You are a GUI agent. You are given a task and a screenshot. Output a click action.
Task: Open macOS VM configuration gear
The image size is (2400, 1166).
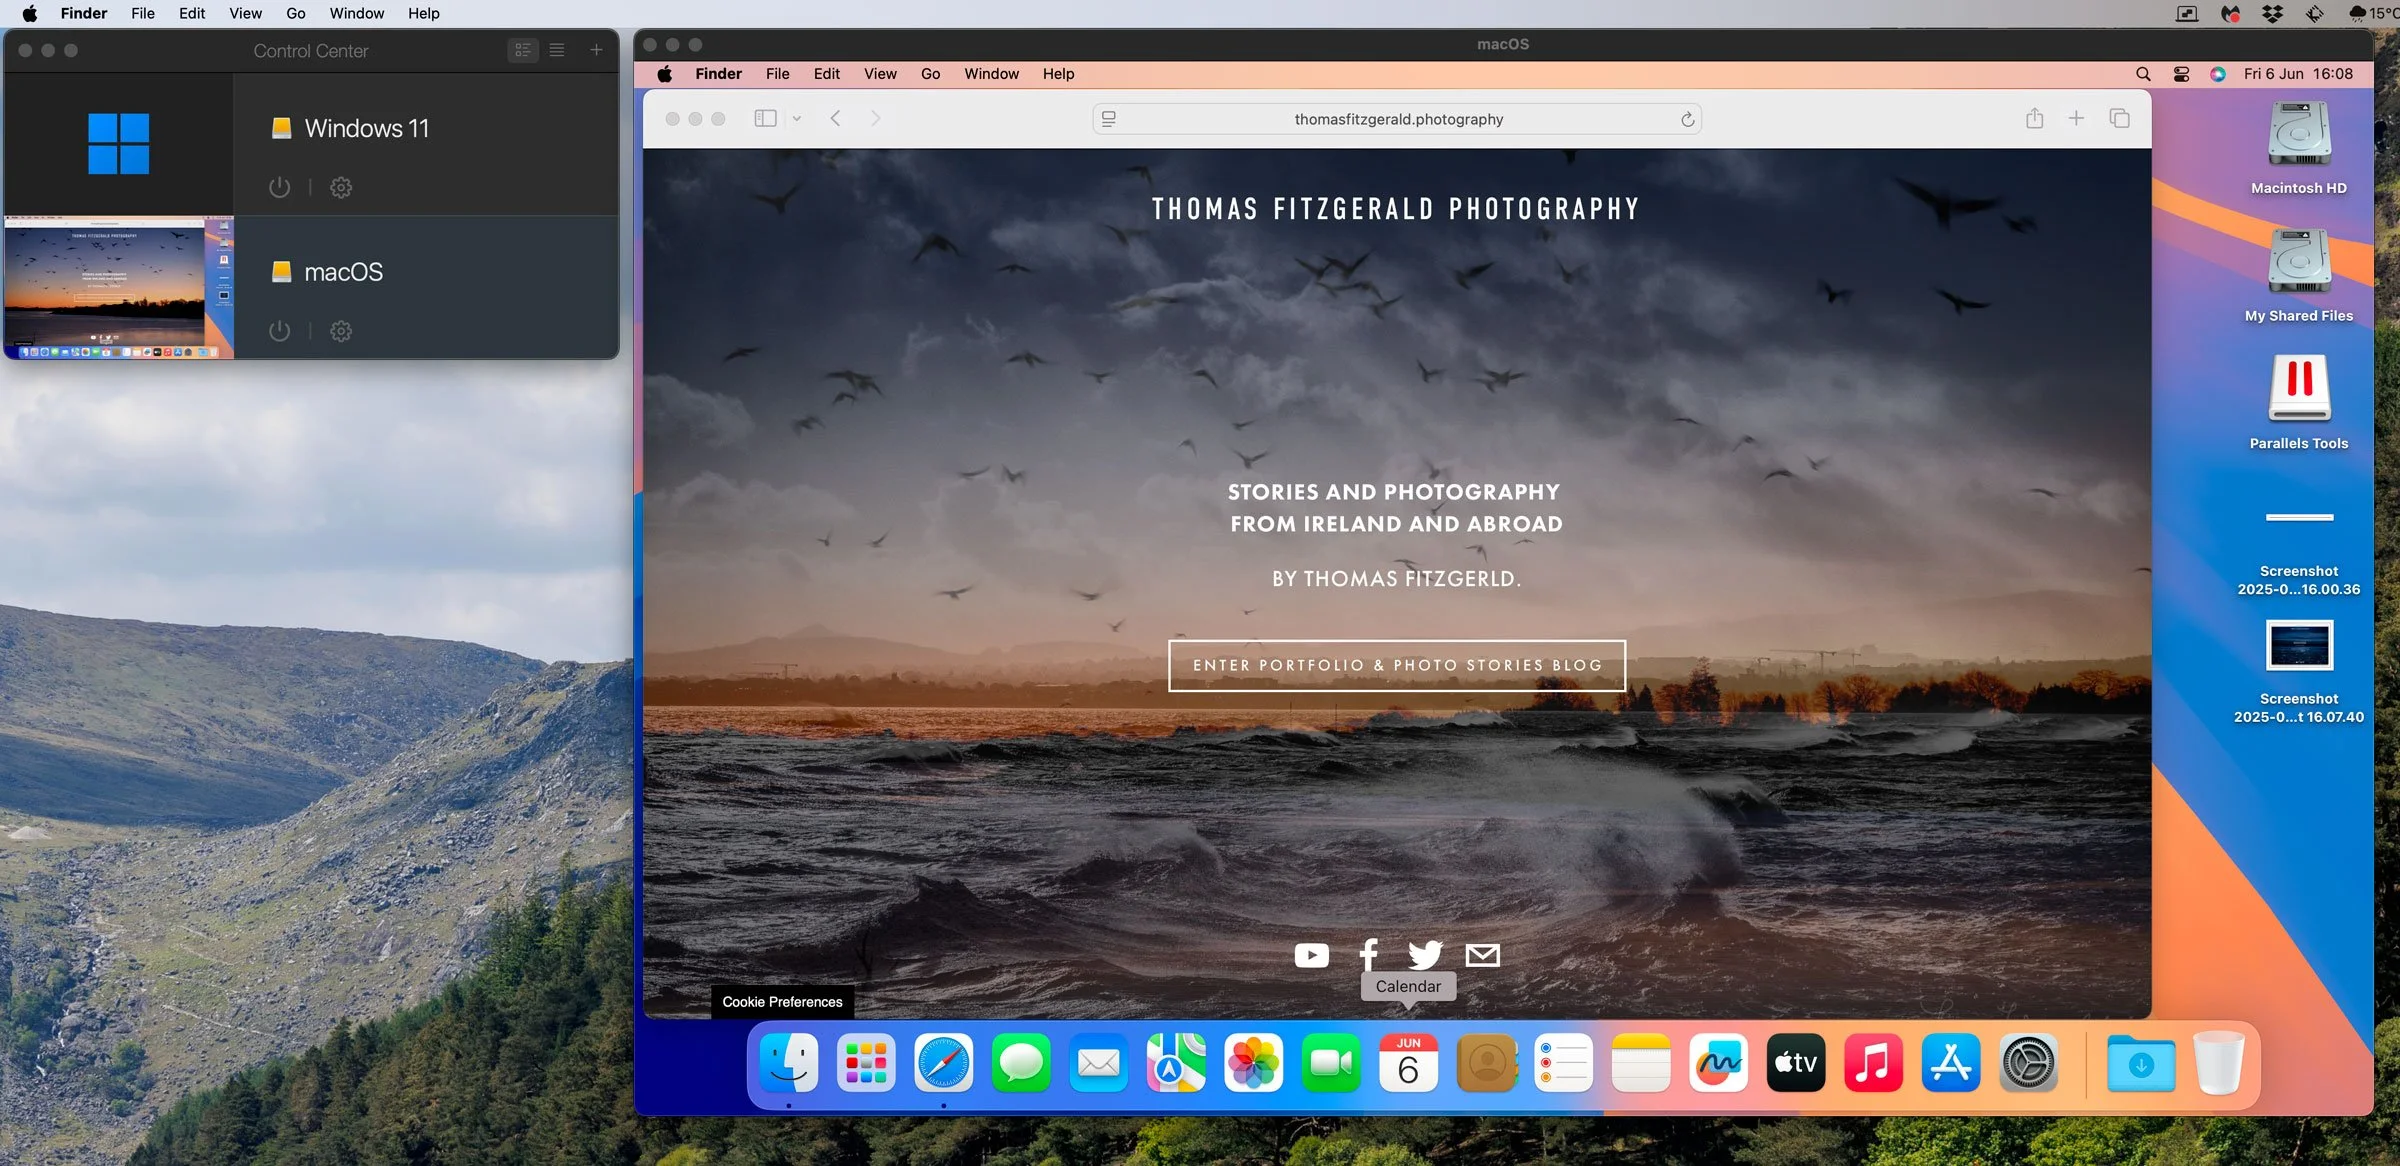341,331
